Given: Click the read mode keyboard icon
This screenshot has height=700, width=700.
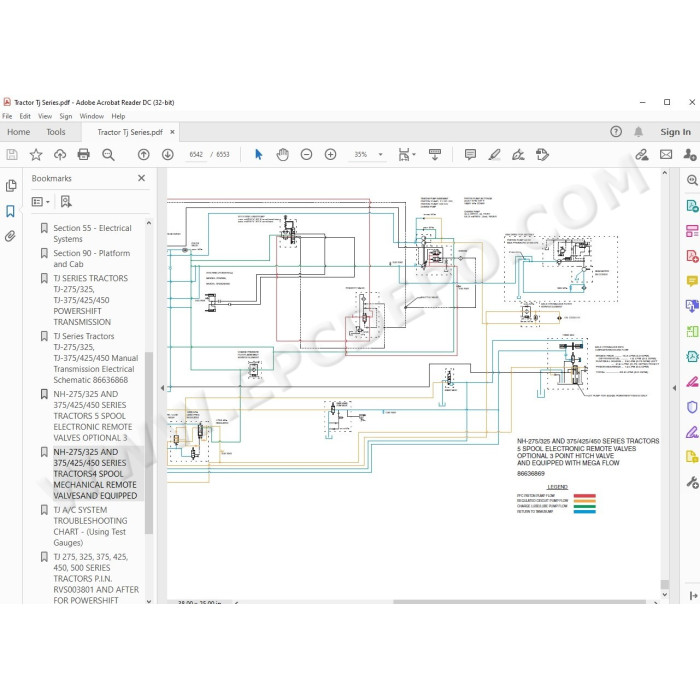Looking at the screenshot, I should point(435,154).
